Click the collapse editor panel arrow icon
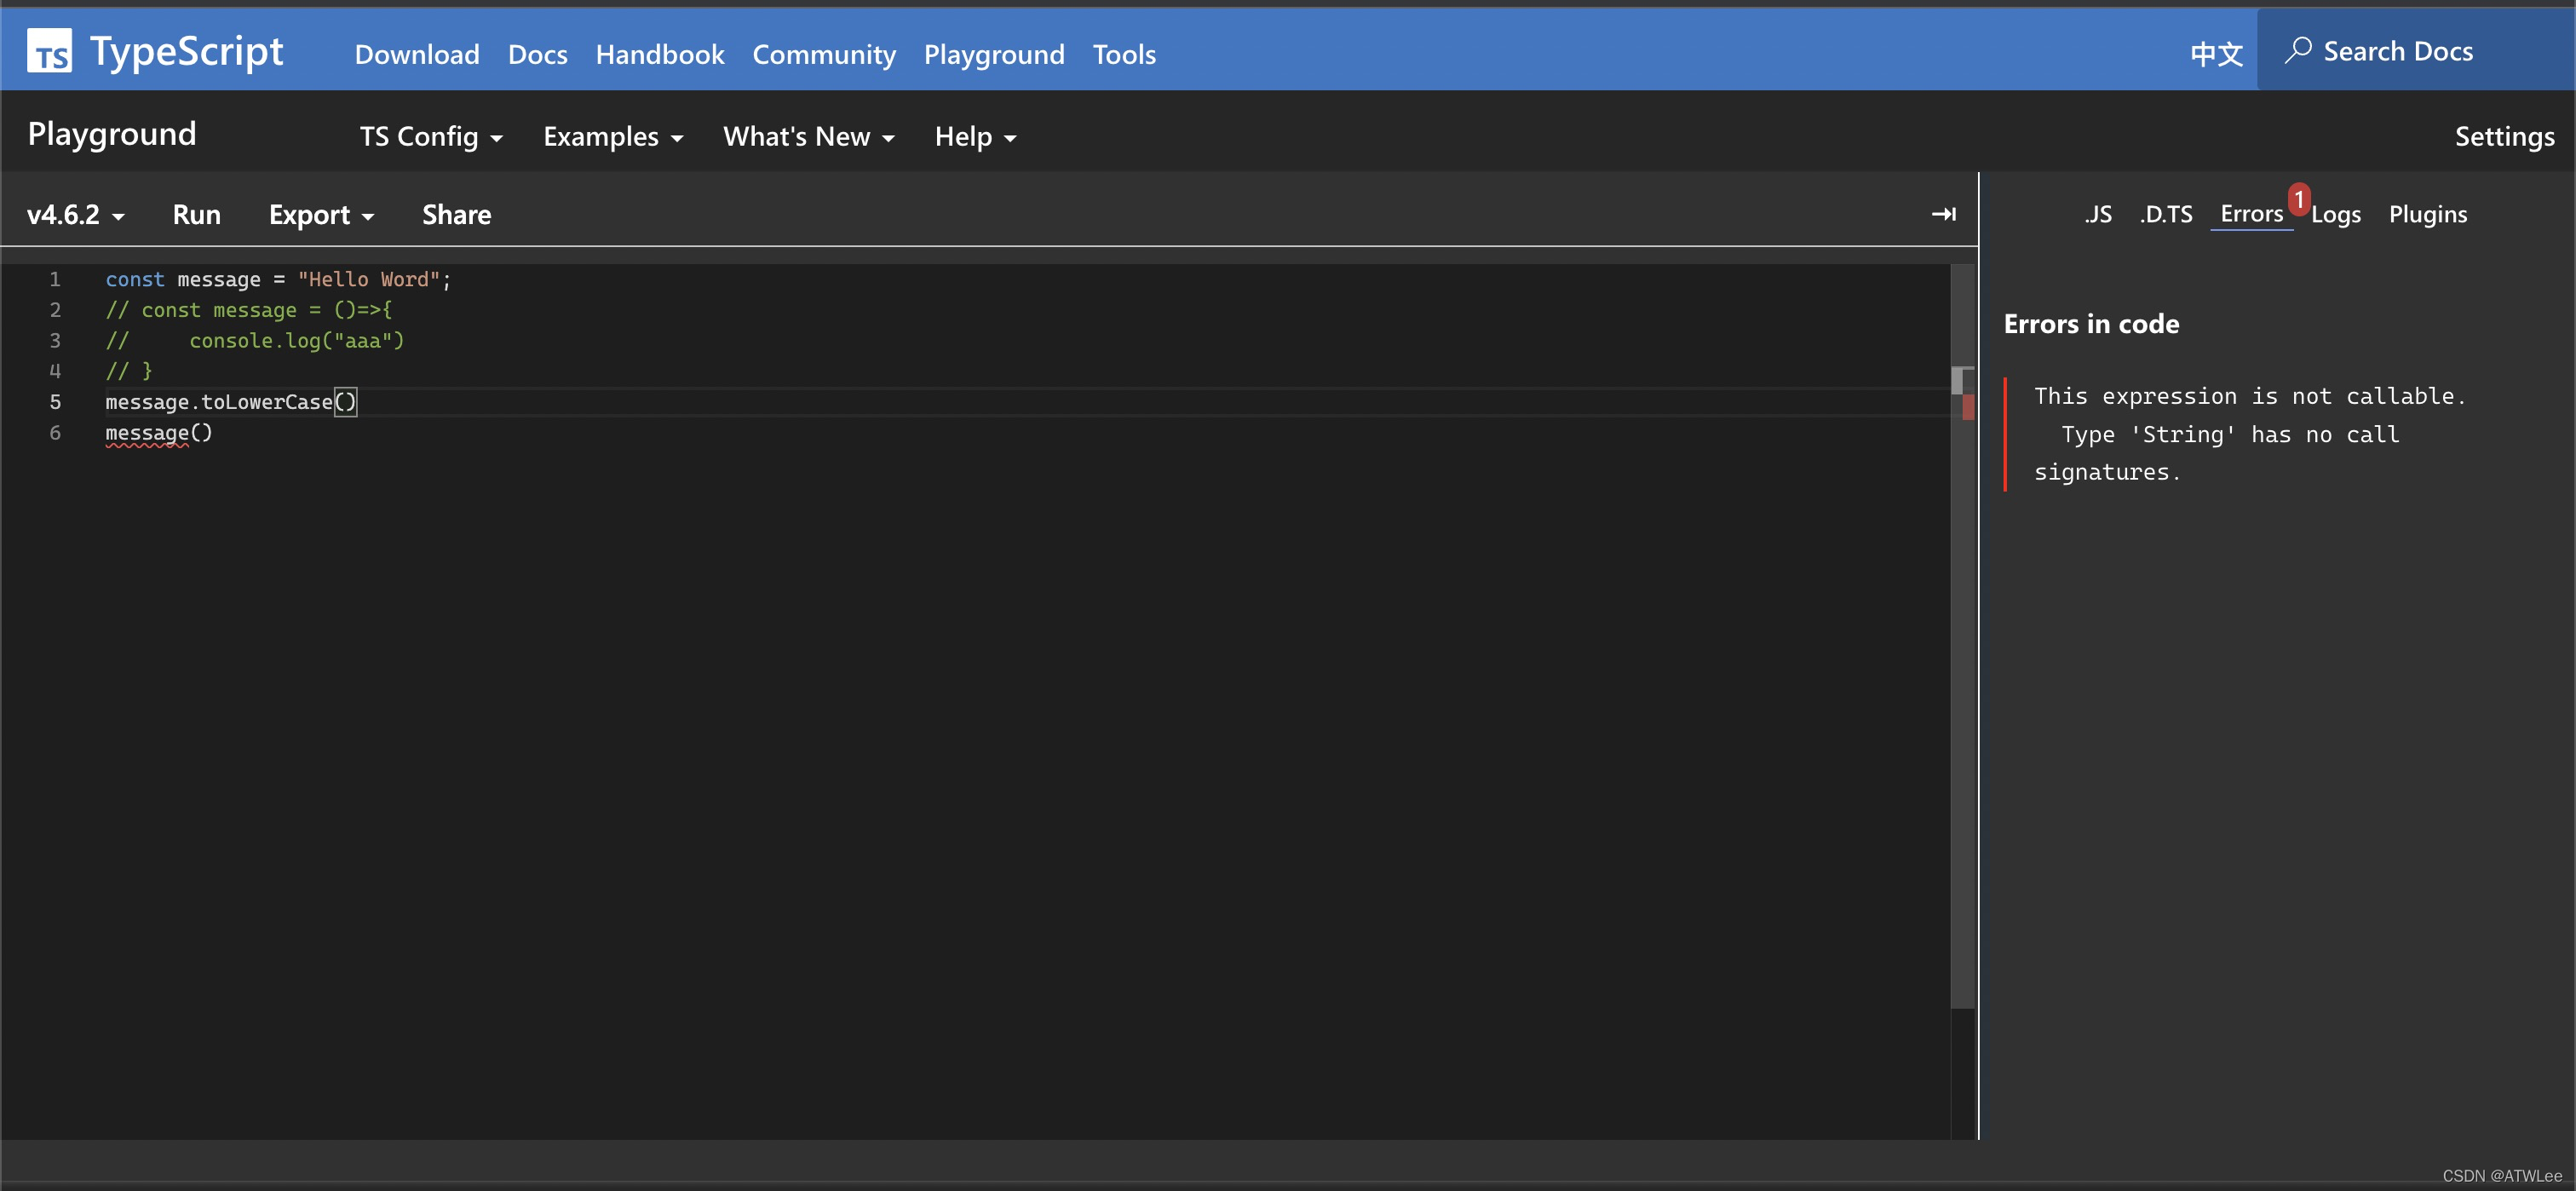The image size is (2576, 1191). (x=1945, y=214)
